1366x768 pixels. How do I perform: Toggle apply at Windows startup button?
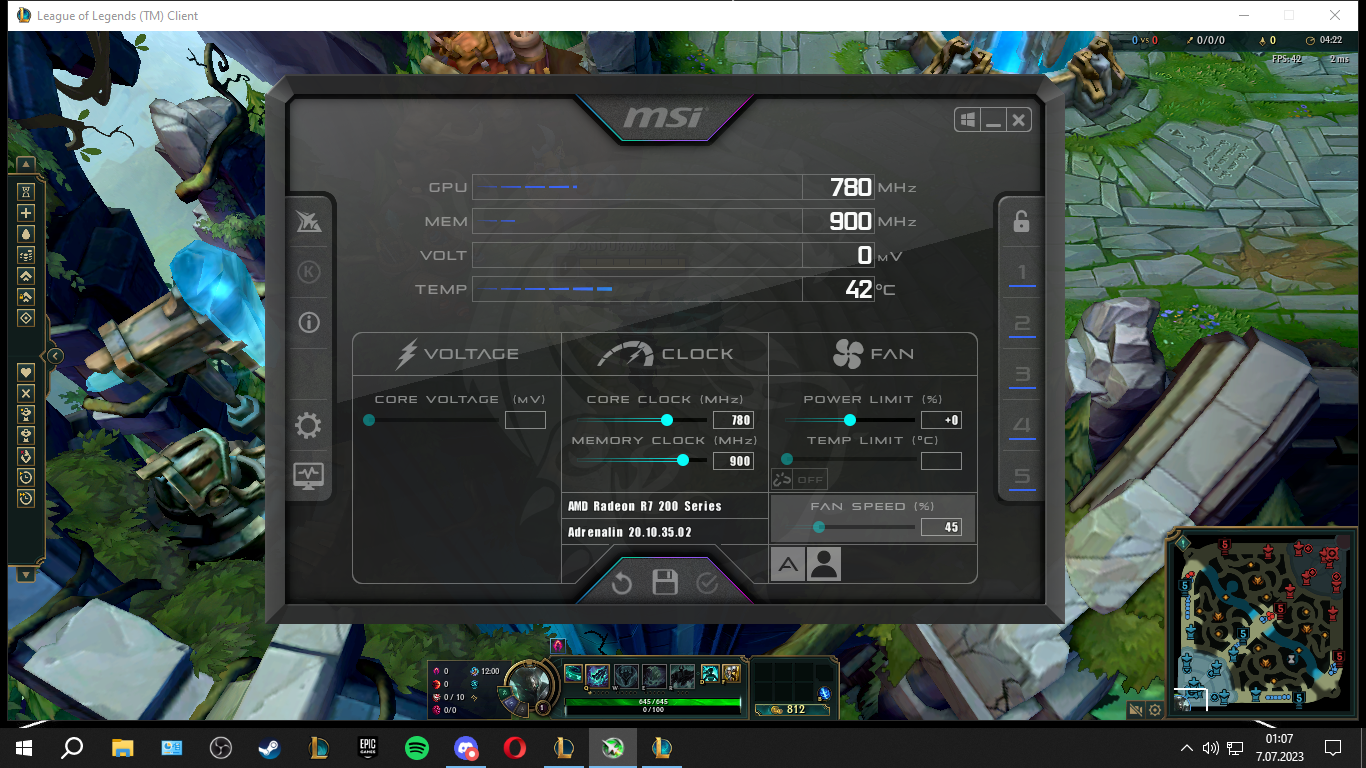point(967,120)
